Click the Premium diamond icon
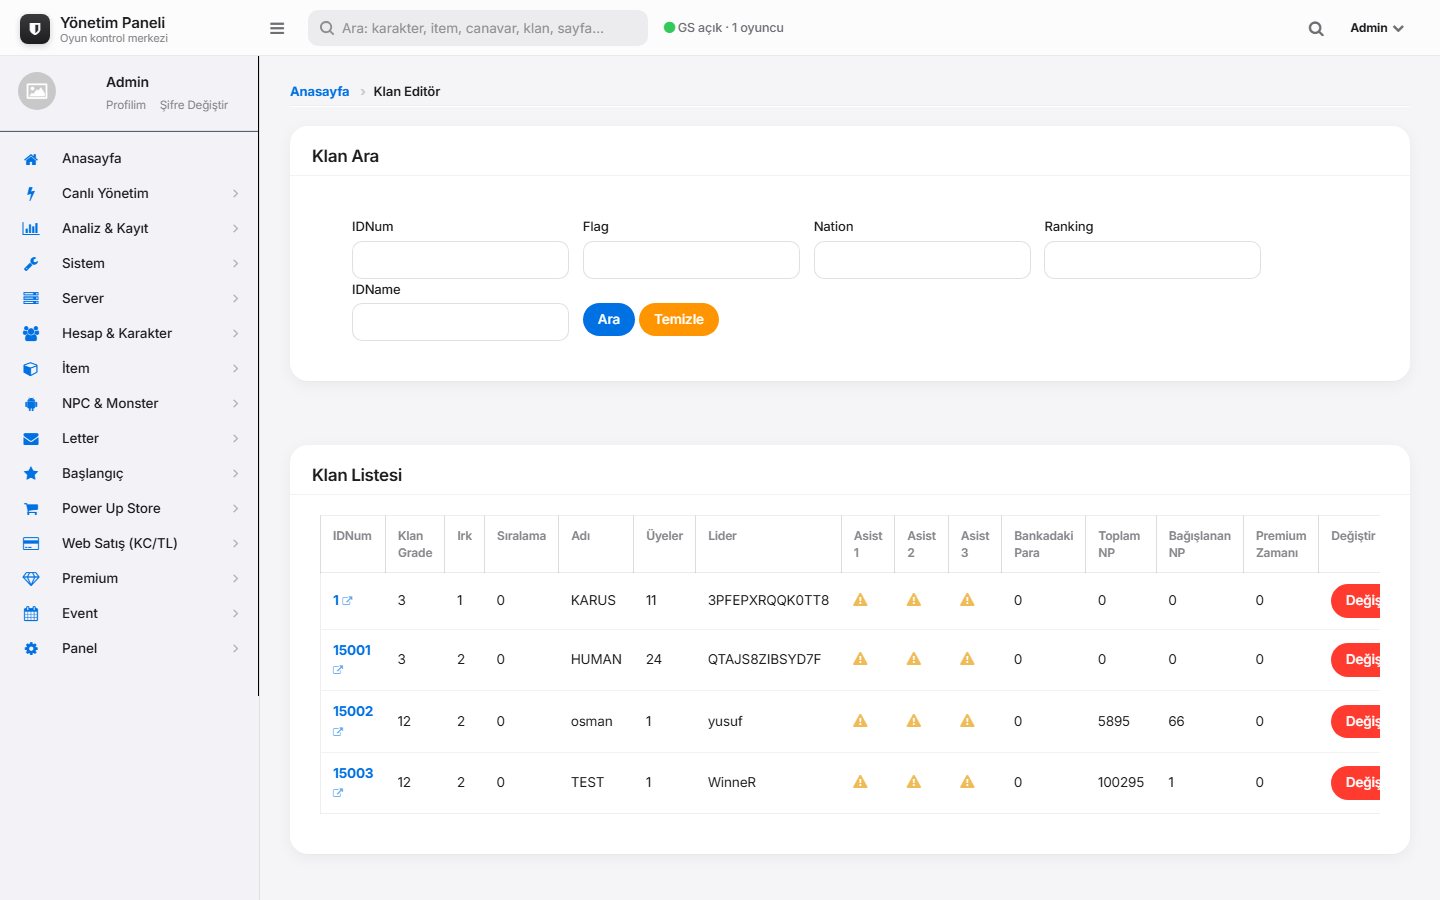 (x=31, y=579)
